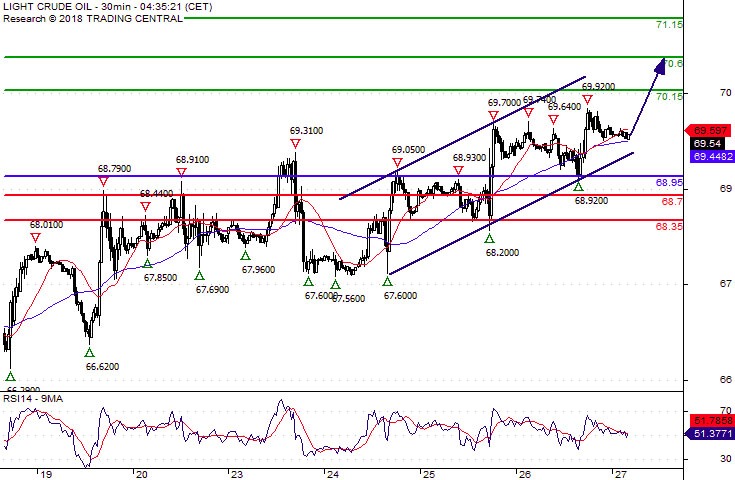The width and height of the screenshot is (735, 480).
Task: Click the 67.9600 swing low label
Action: tap(258, 270)
